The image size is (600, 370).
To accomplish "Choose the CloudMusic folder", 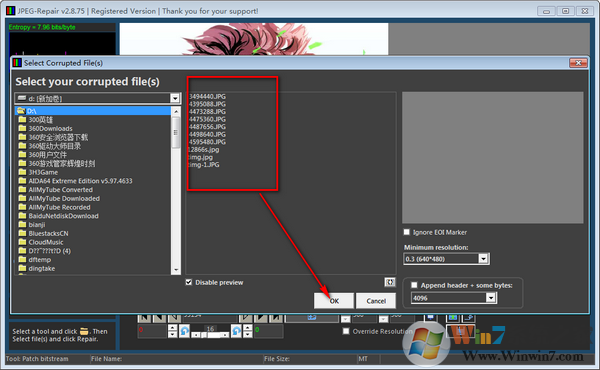I will [46, 243].
